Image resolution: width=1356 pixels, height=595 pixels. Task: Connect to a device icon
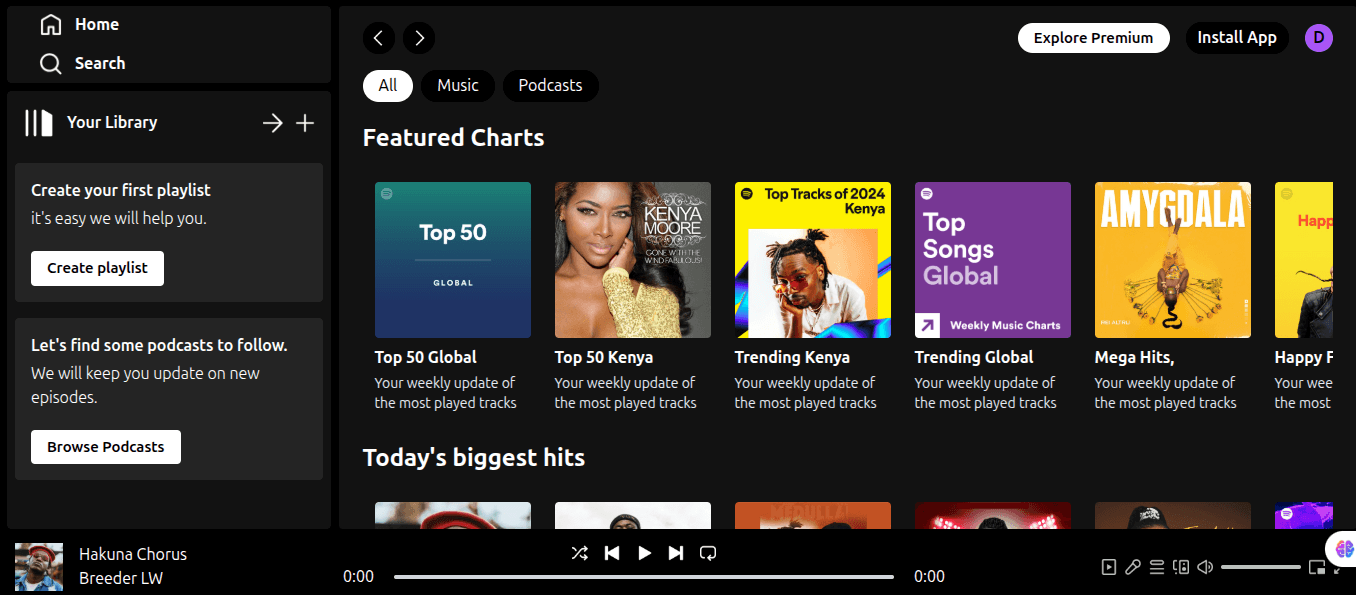point(1181,567)
